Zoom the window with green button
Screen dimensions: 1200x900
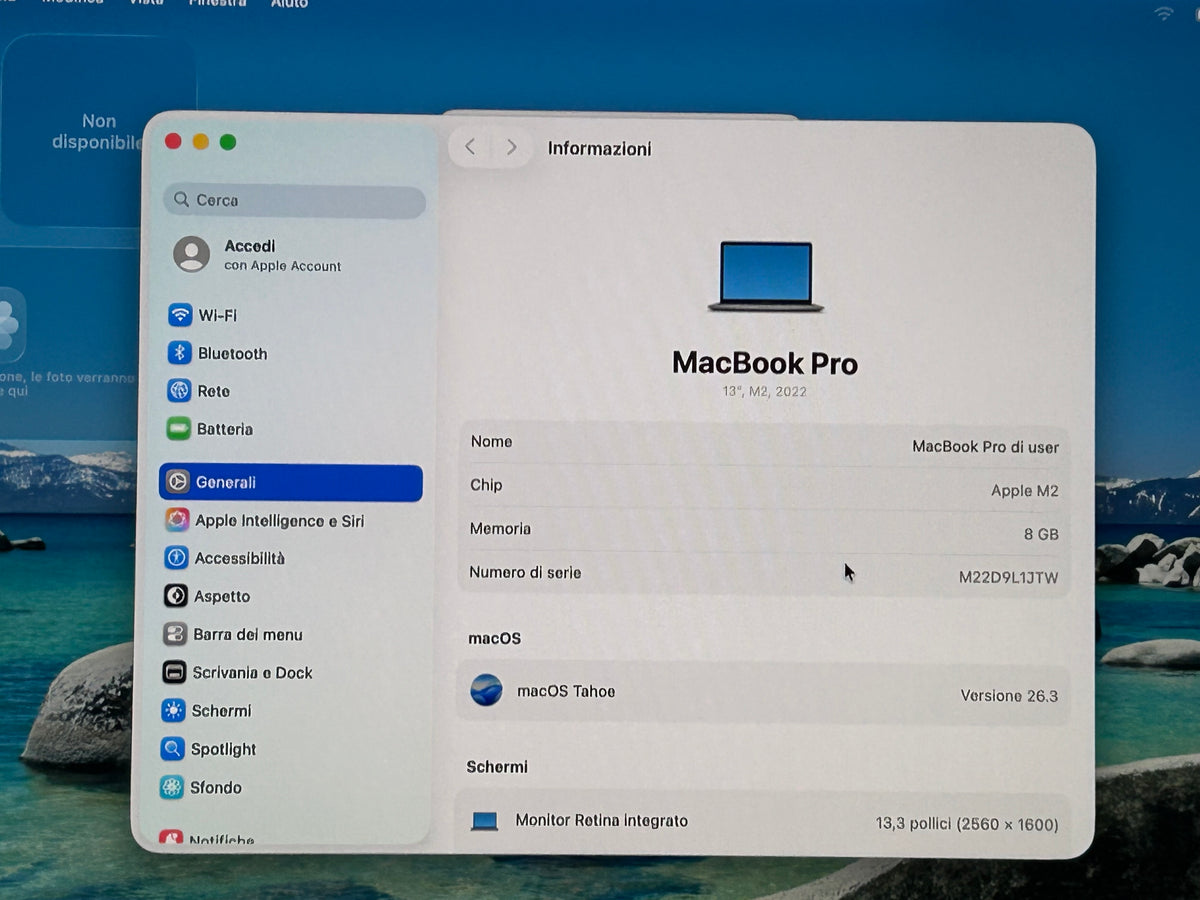point(228,142)
